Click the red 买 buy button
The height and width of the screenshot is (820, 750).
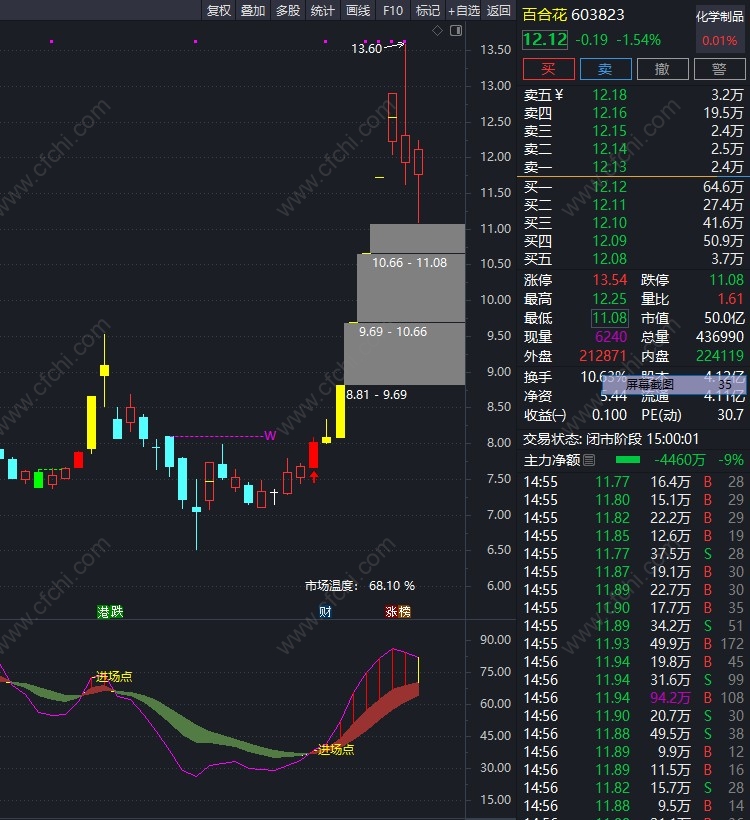pyautogui.click(x=549, y=69)
